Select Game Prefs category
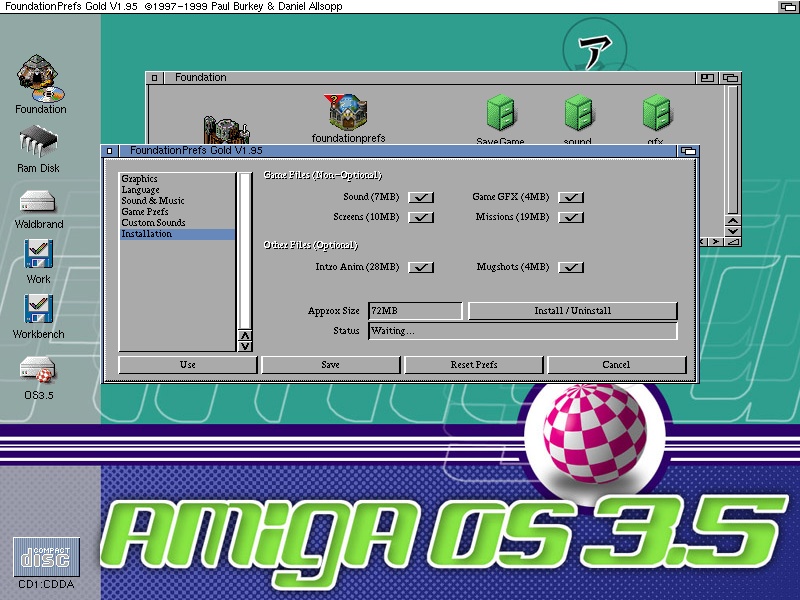This screenshot has height=600, width=800. coord(178,212)
